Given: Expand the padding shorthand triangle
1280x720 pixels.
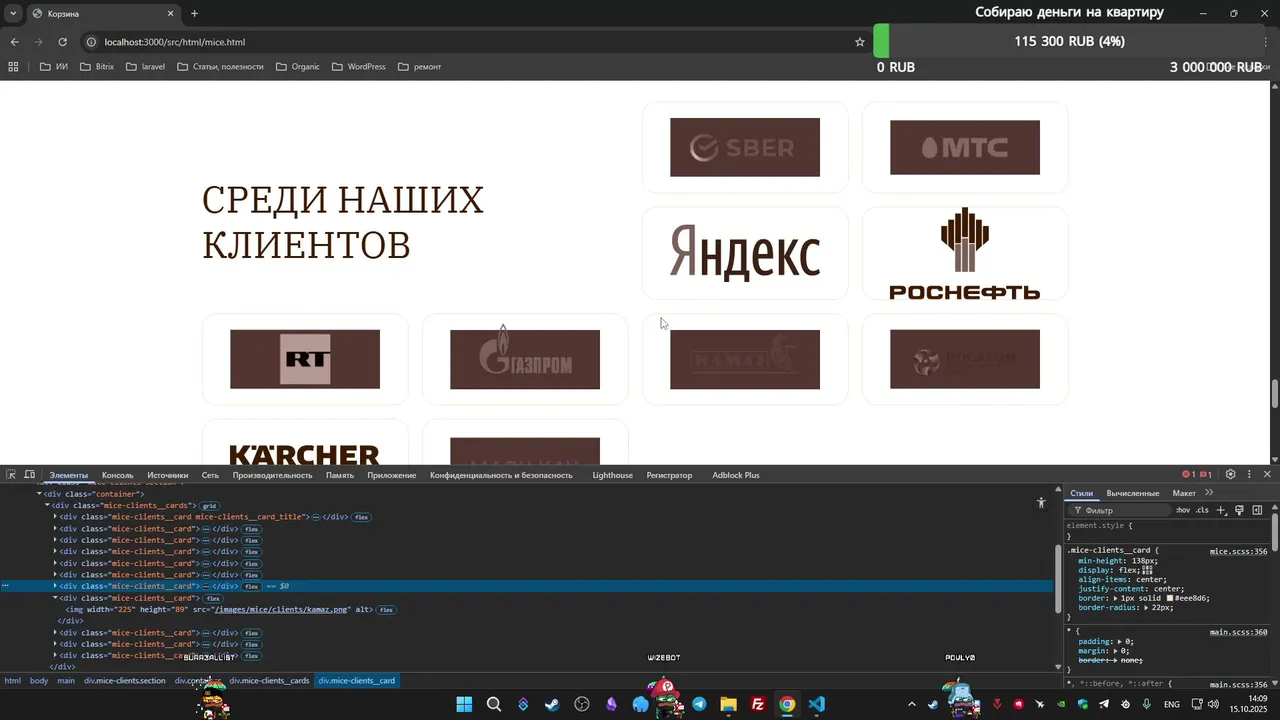Looking at the screenshot, I should click(x=1119, y=642).
